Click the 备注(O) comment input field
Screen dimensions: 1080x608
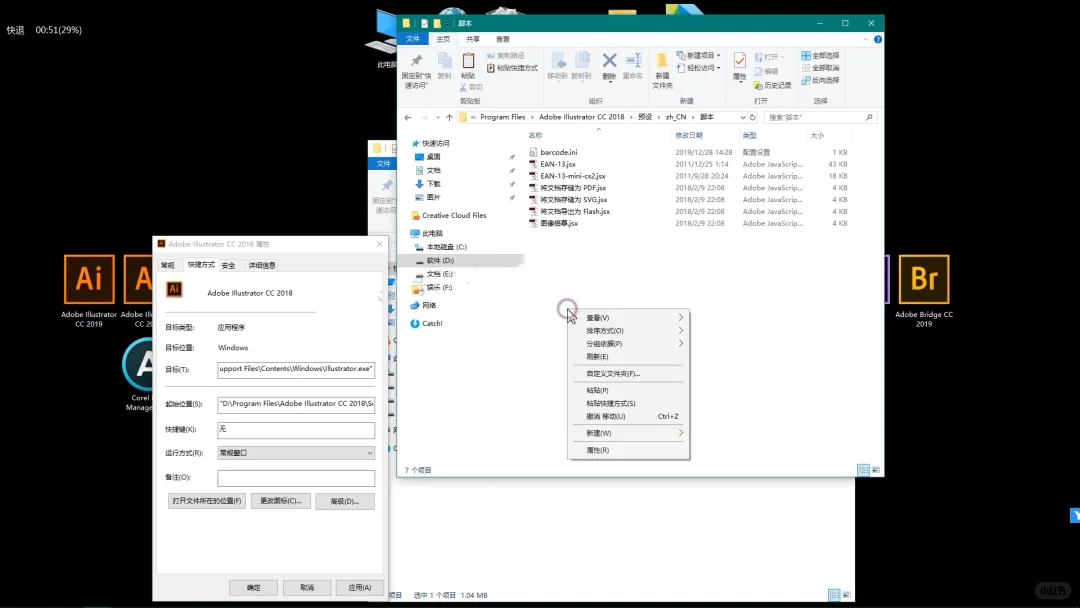pos(296,478)
